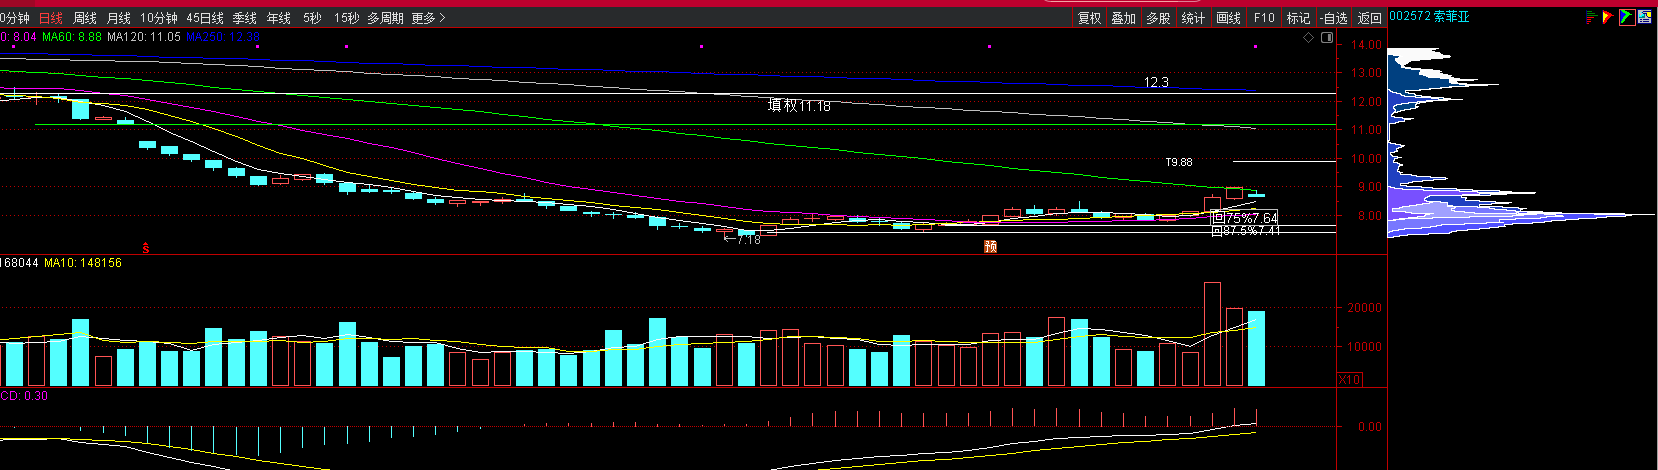Select the MA250: 12.38 indicator label

(x=223, y=37)
